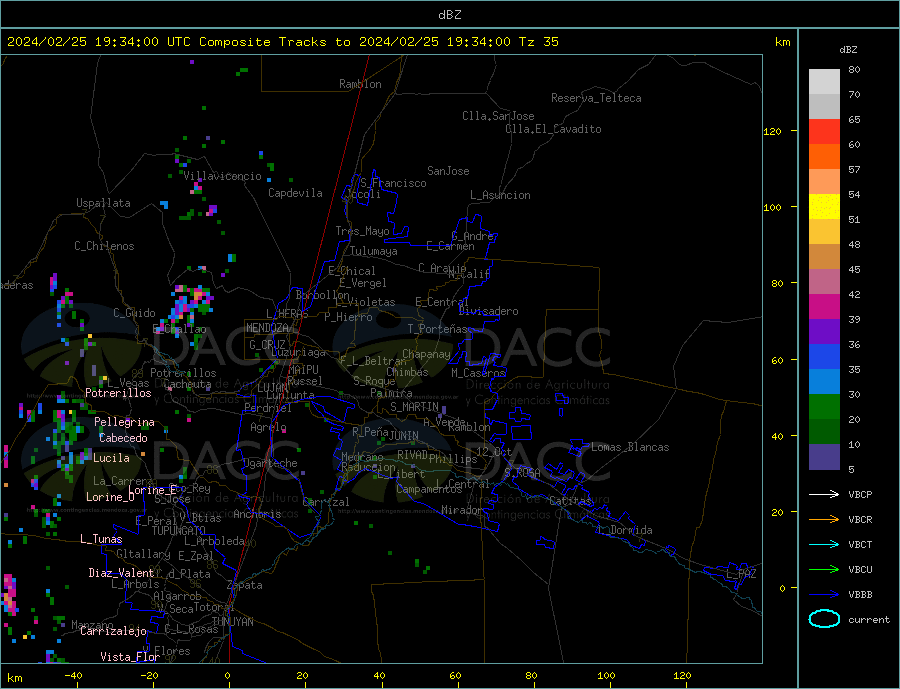Click the MAIPU label
The image size is (900, 689).
click(x=303, y=370)
